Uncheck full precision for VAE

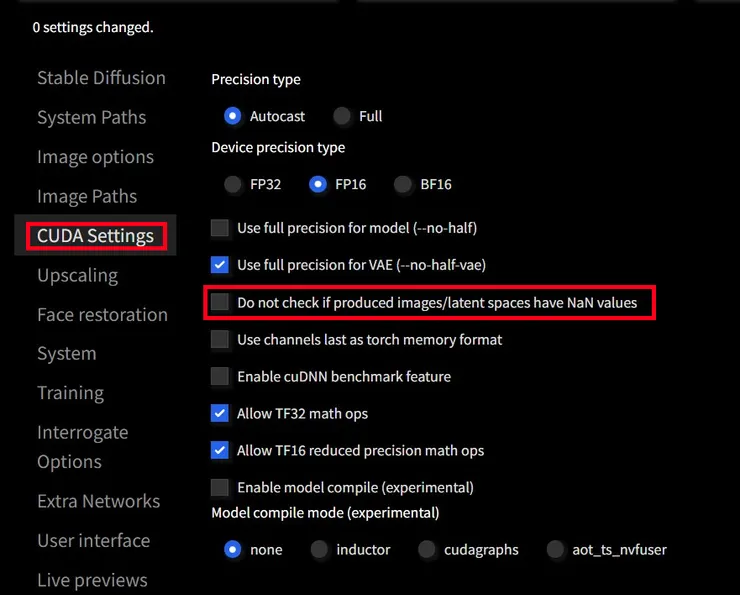[220, 265]
